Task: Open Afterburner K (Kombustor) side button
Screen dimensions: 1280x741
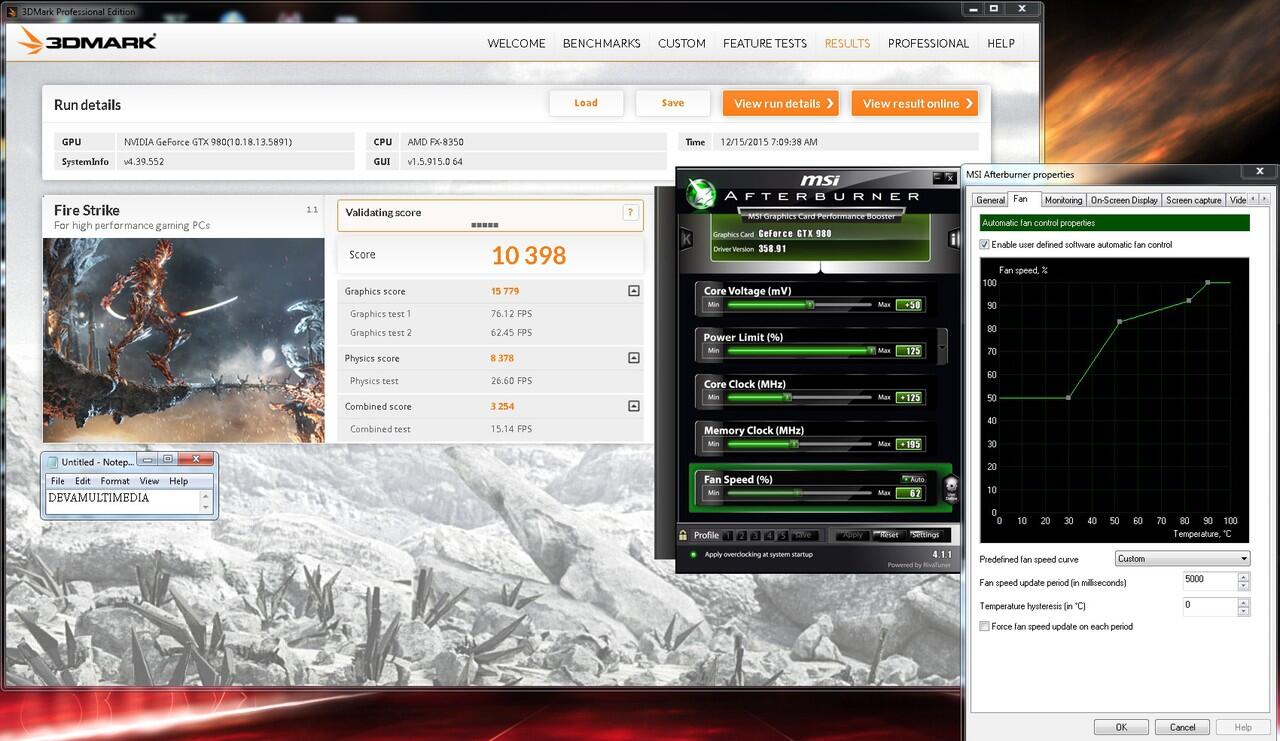Action: point(686,239)
